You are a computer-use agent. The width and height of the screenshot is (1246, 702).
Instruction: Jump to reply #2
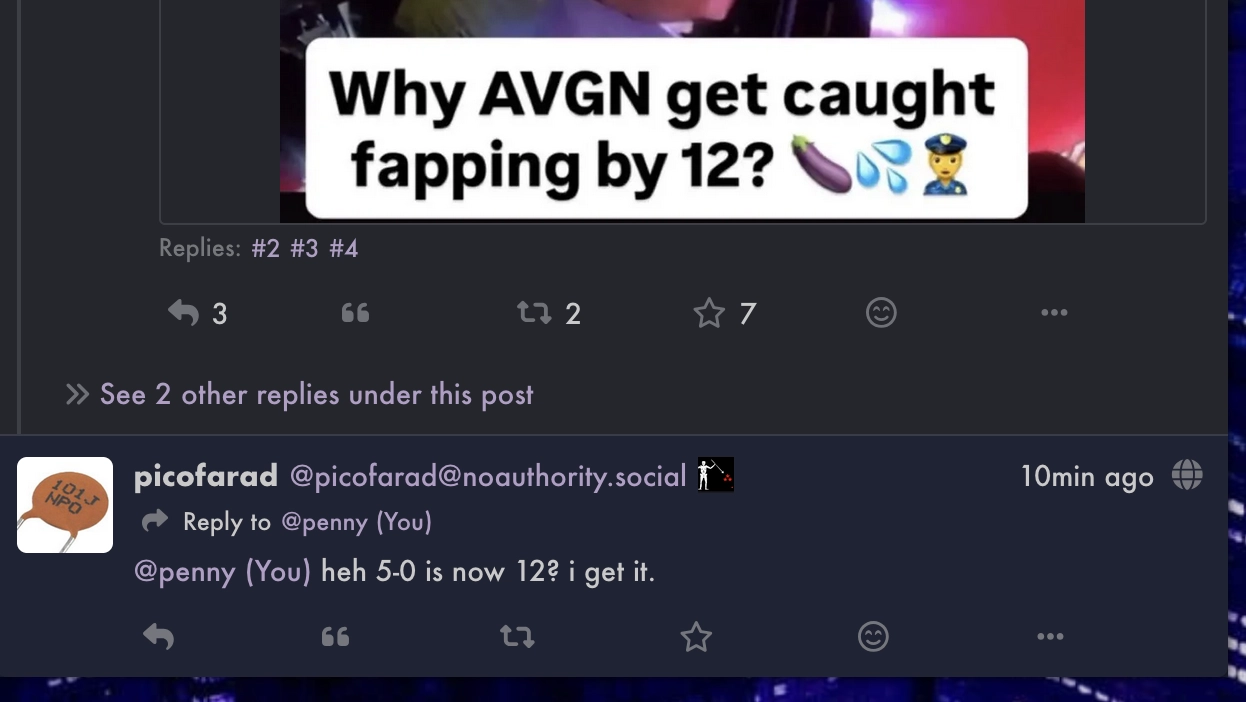tap(266, 248)
